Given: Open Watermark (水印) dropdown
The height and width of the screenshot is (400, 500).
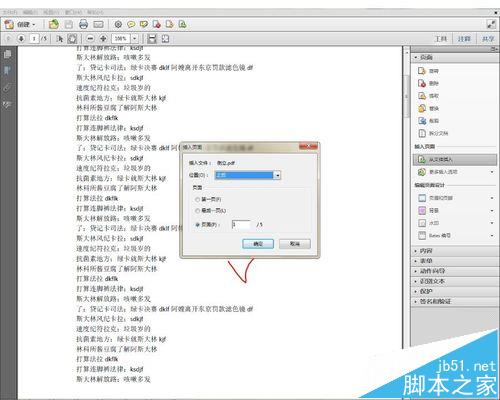Looking at the screenshot, I should click(492, 223).
